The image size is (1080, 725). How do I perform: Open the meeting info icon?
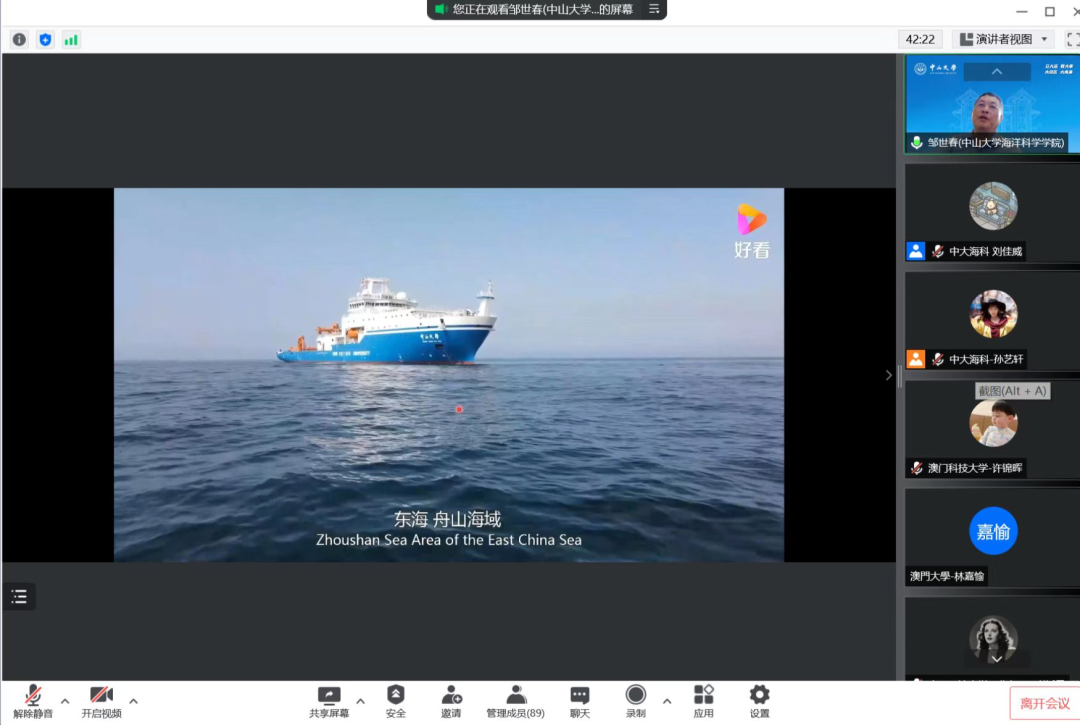19,40
